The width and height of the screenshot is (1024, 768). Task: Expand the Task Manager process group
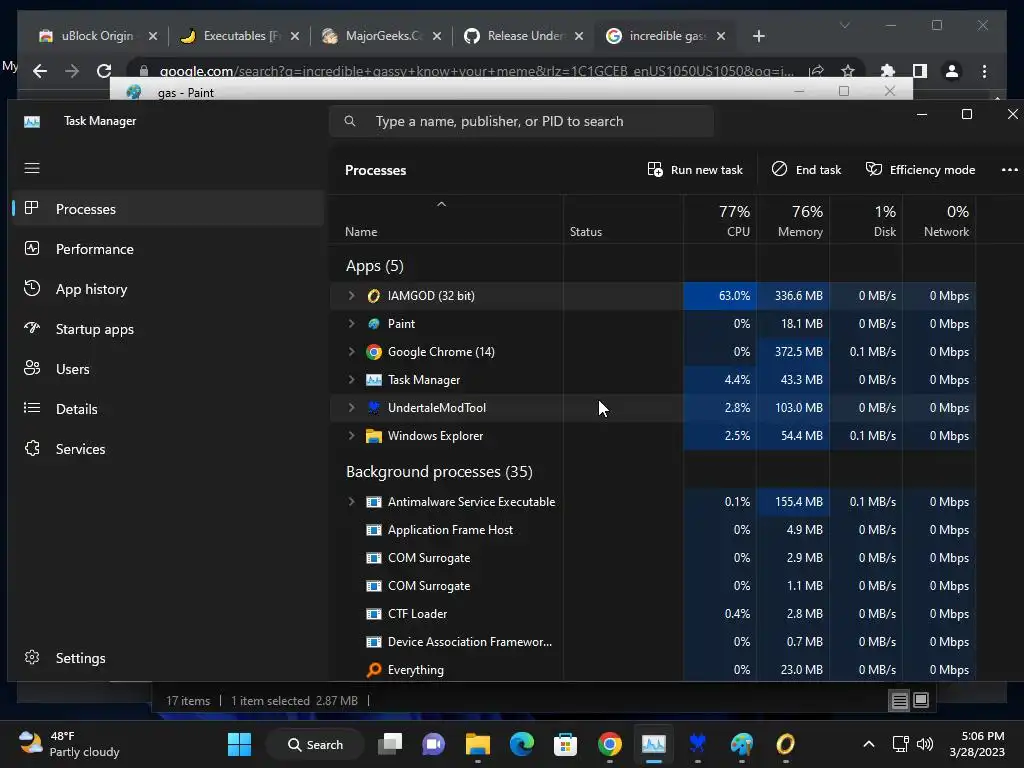click(x=351, y=379)
